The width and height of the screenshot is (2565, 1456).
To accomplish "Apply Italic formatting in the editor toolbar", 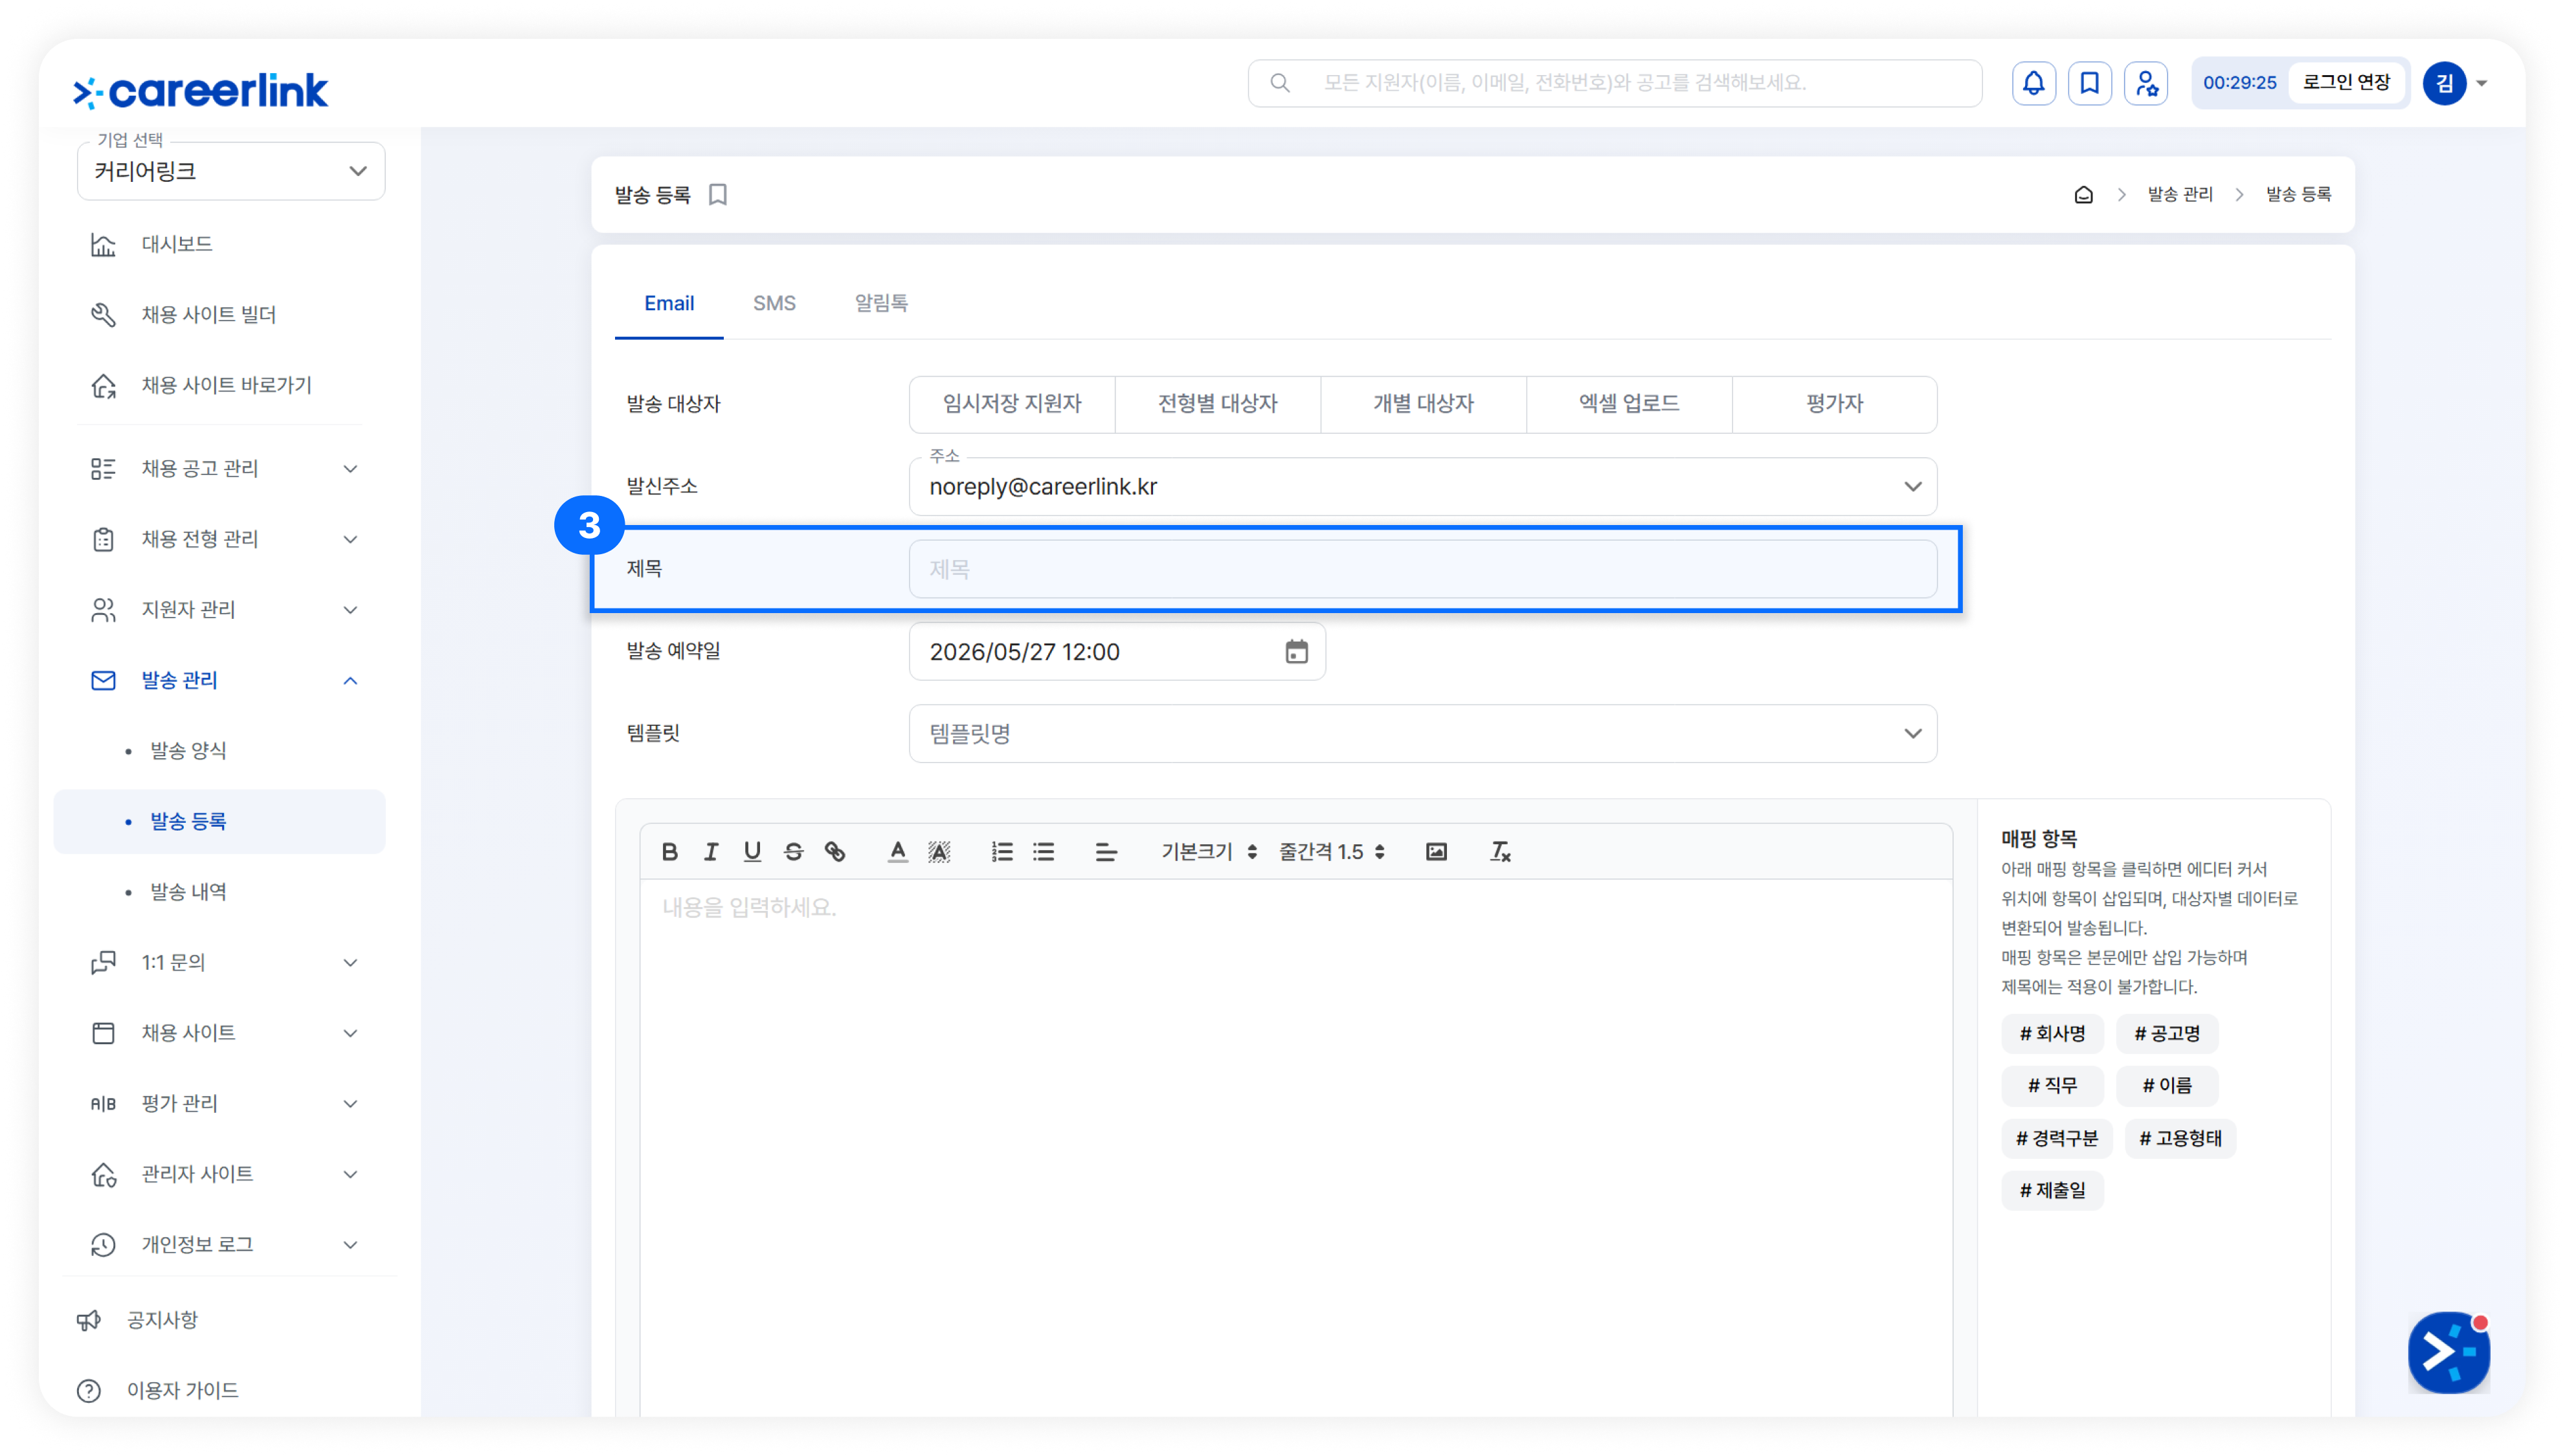I will point(710,851).
